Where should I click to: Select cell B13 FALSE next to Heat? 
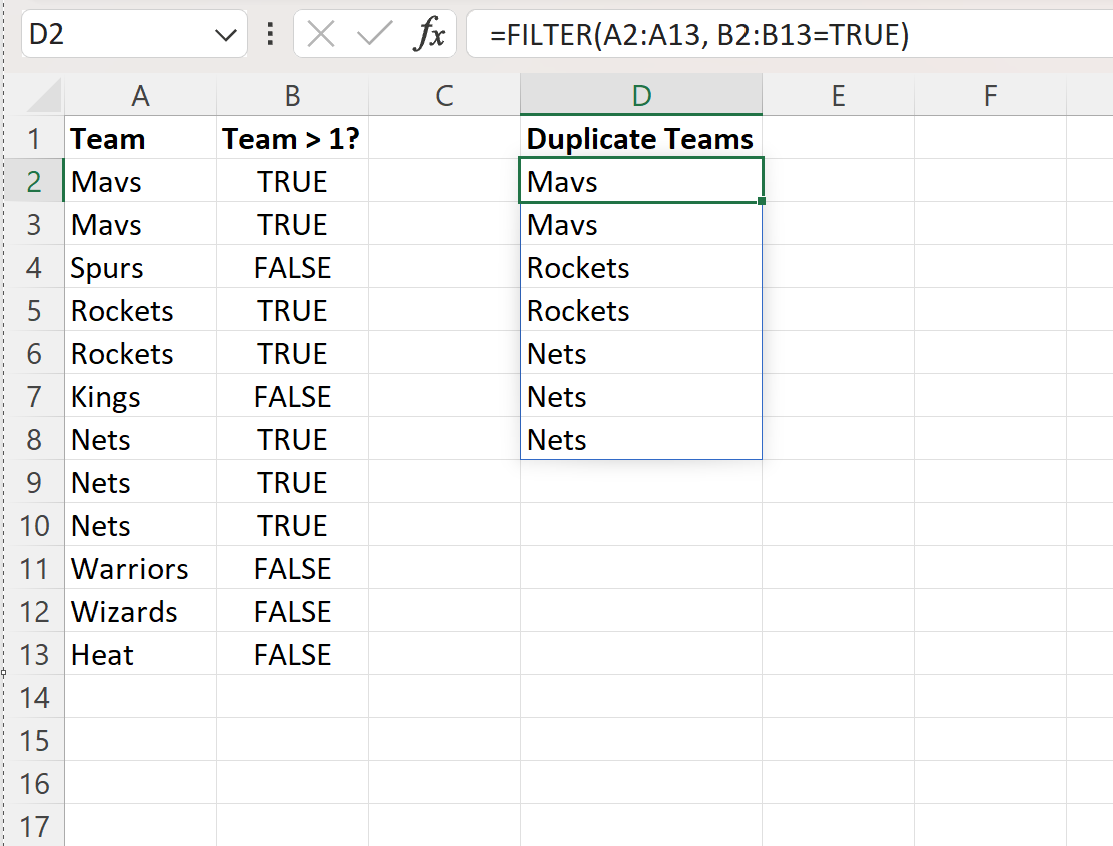pos(292,654)
